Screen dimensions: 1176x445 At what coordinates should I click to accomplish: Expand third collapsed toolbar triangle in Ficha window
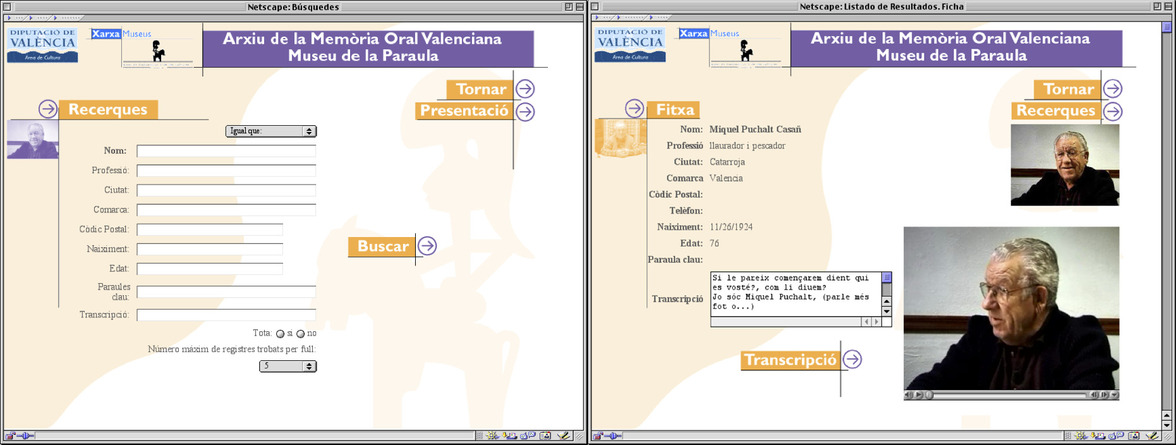tap(651, 17)
